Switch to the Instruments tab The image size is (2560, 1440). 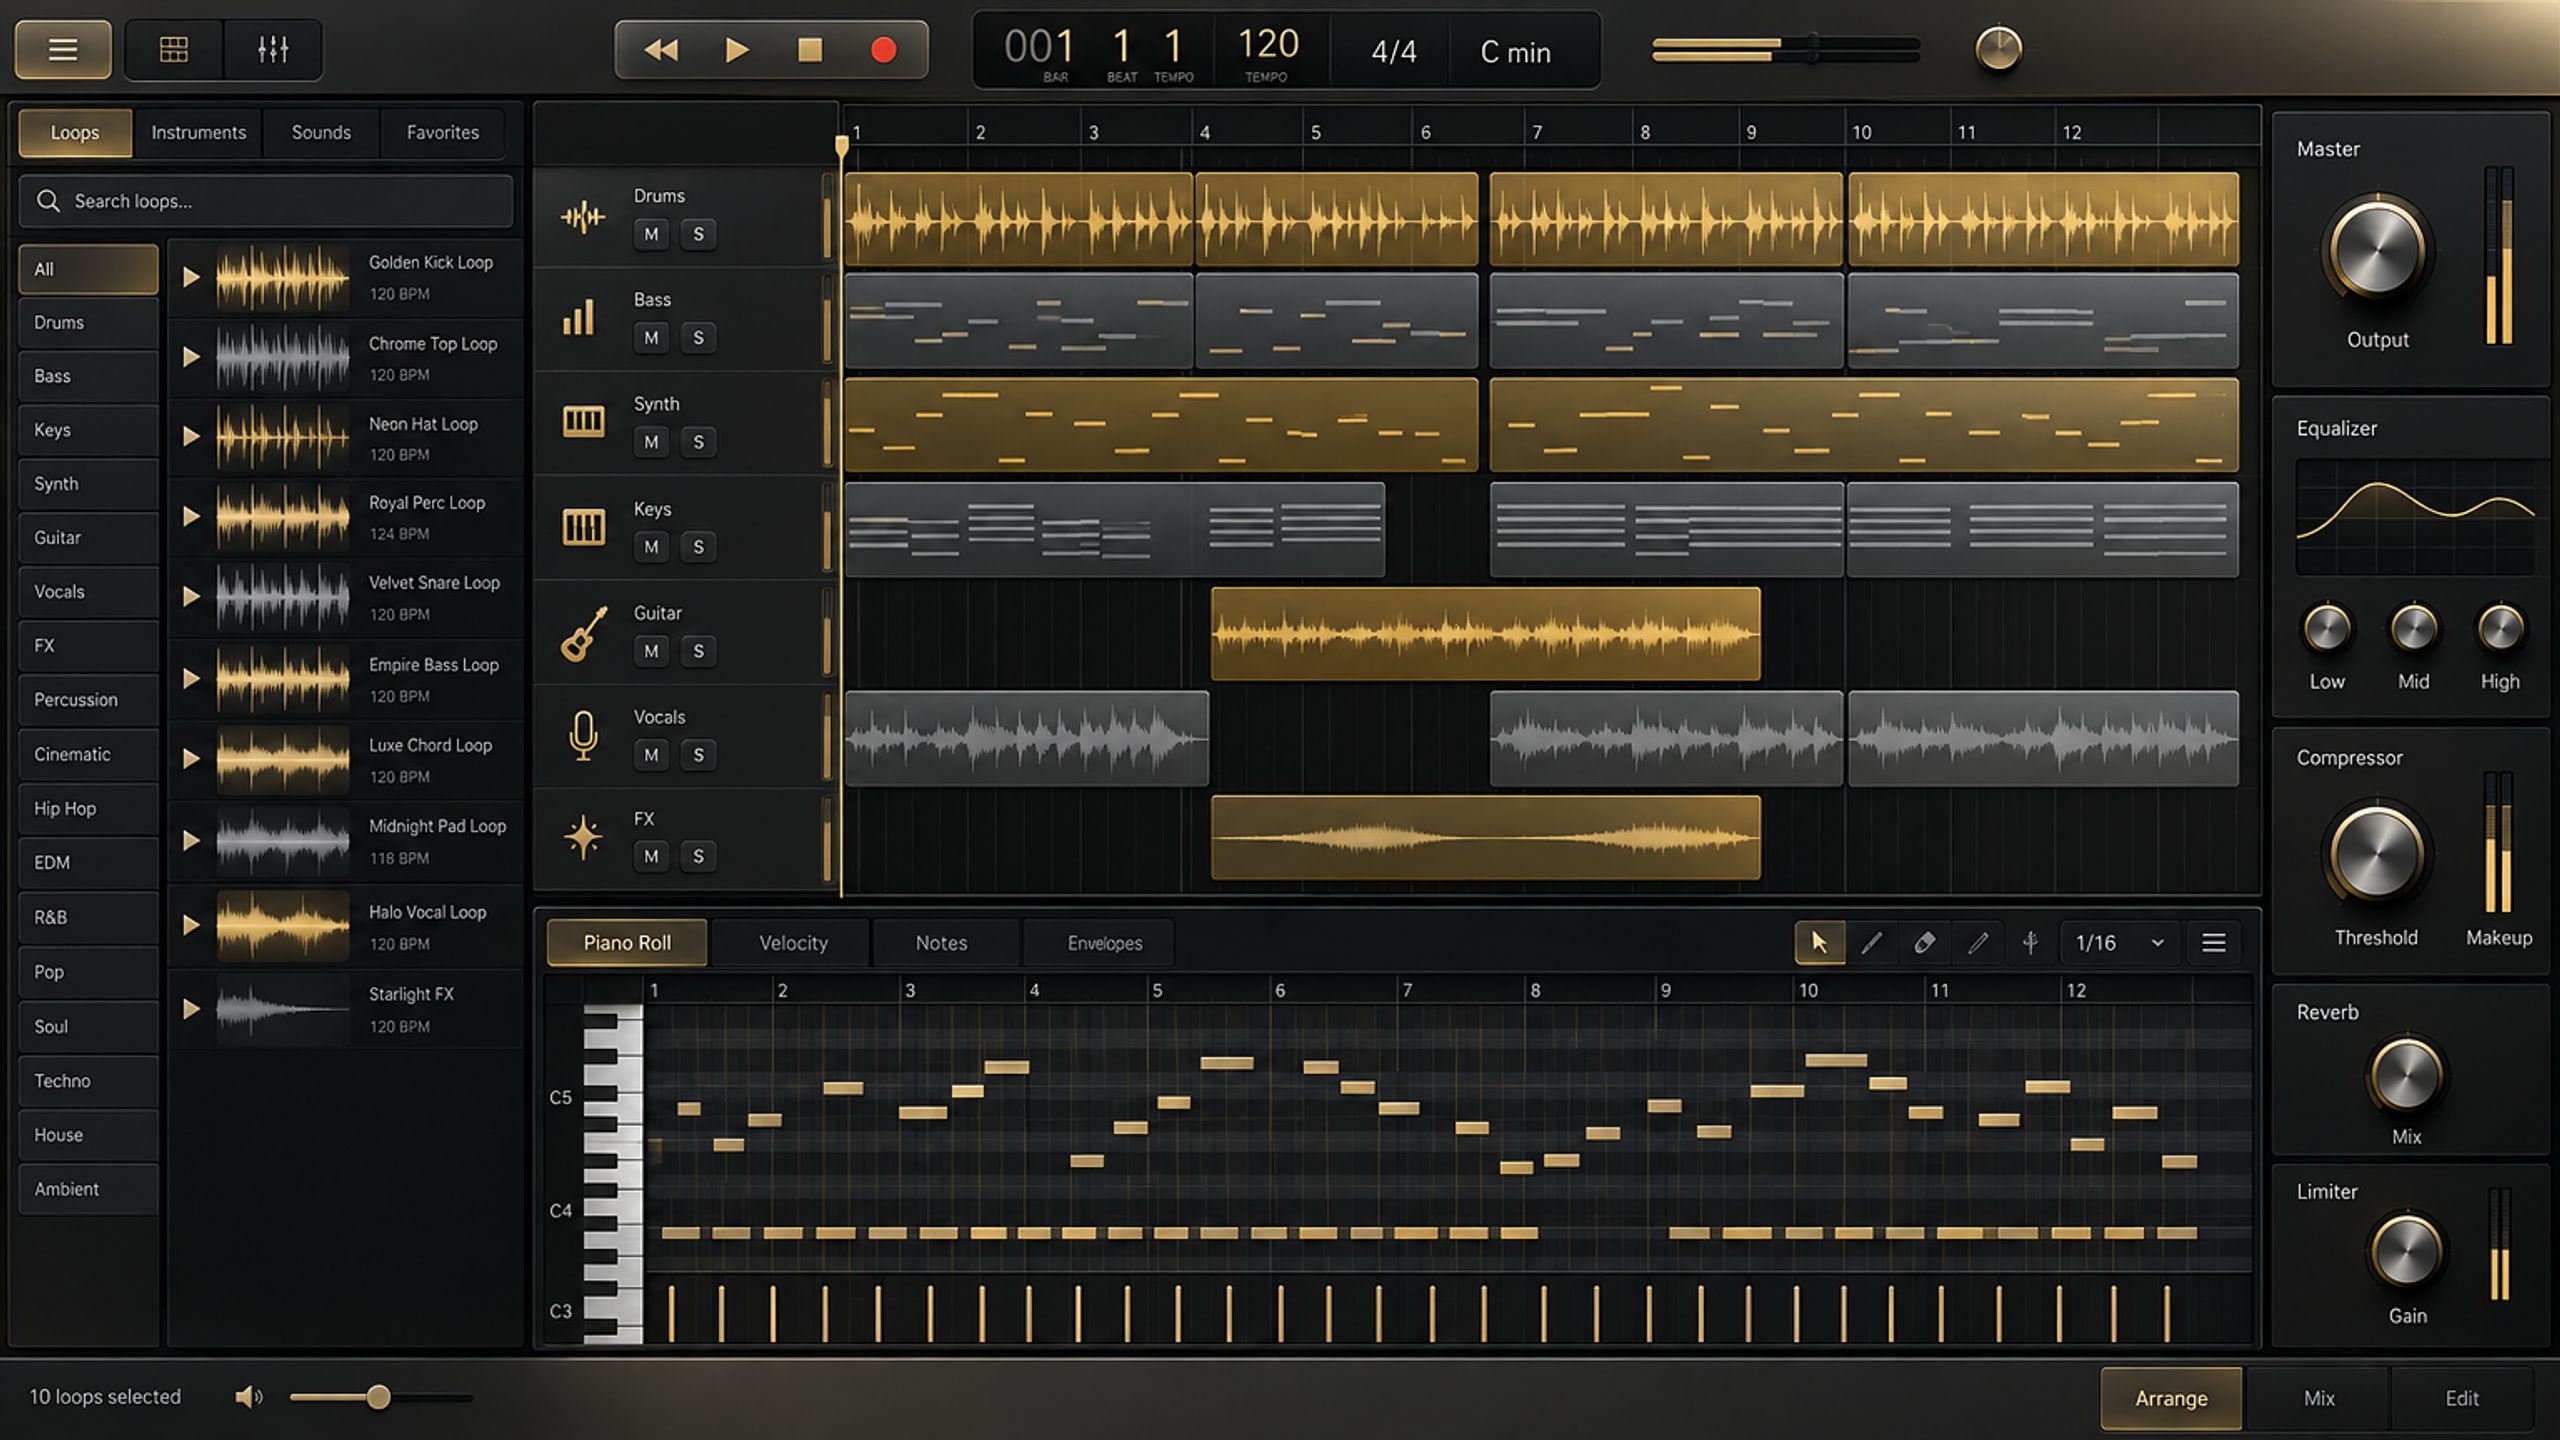point(198,132)
